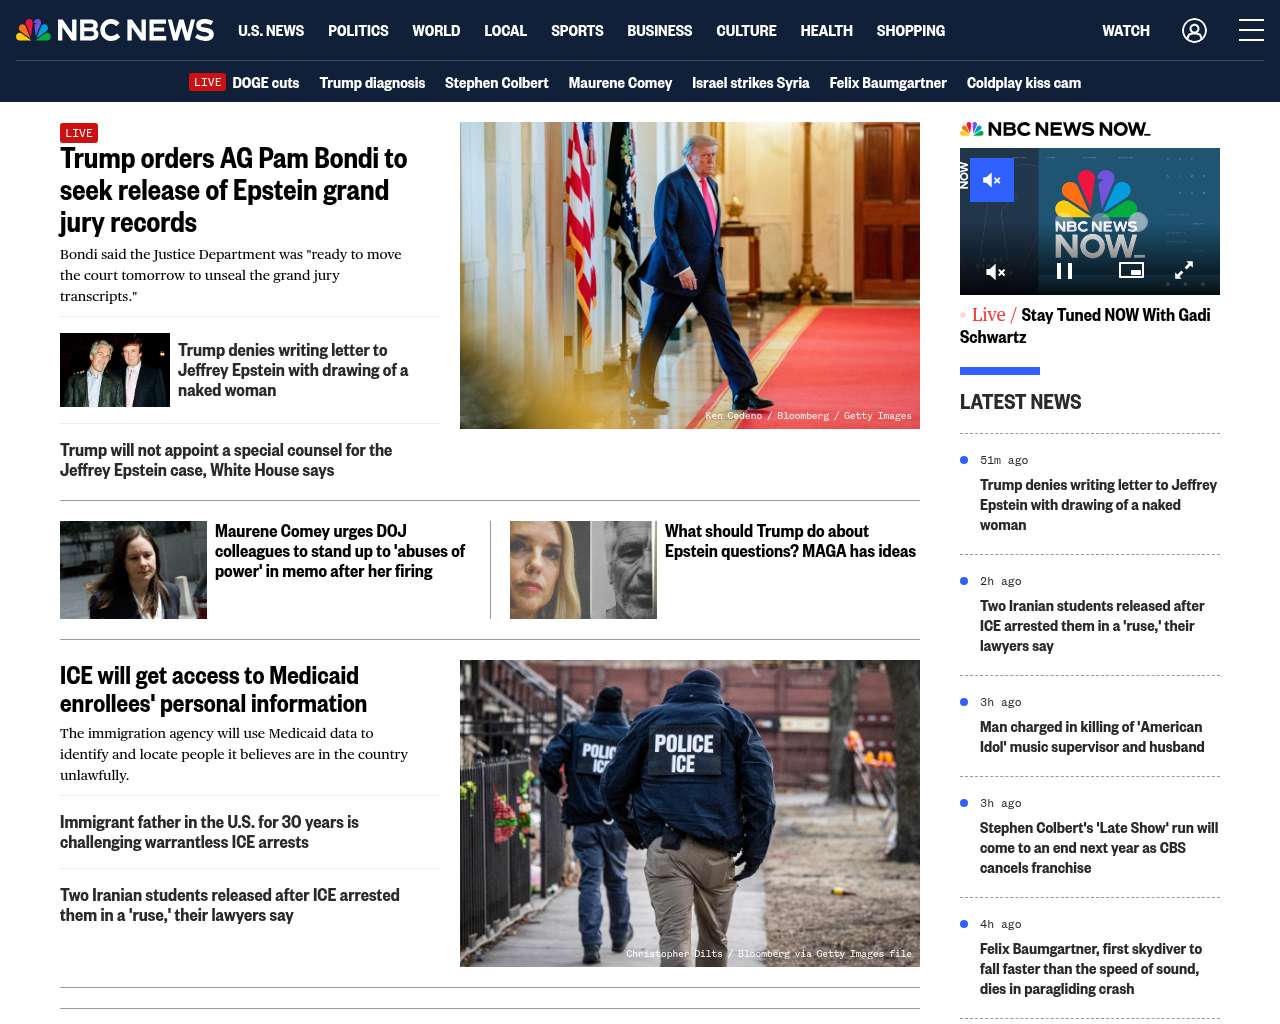This screenshot has width=1280, height=1024.
Task: Open the Health section
Action: click(826, 31)
